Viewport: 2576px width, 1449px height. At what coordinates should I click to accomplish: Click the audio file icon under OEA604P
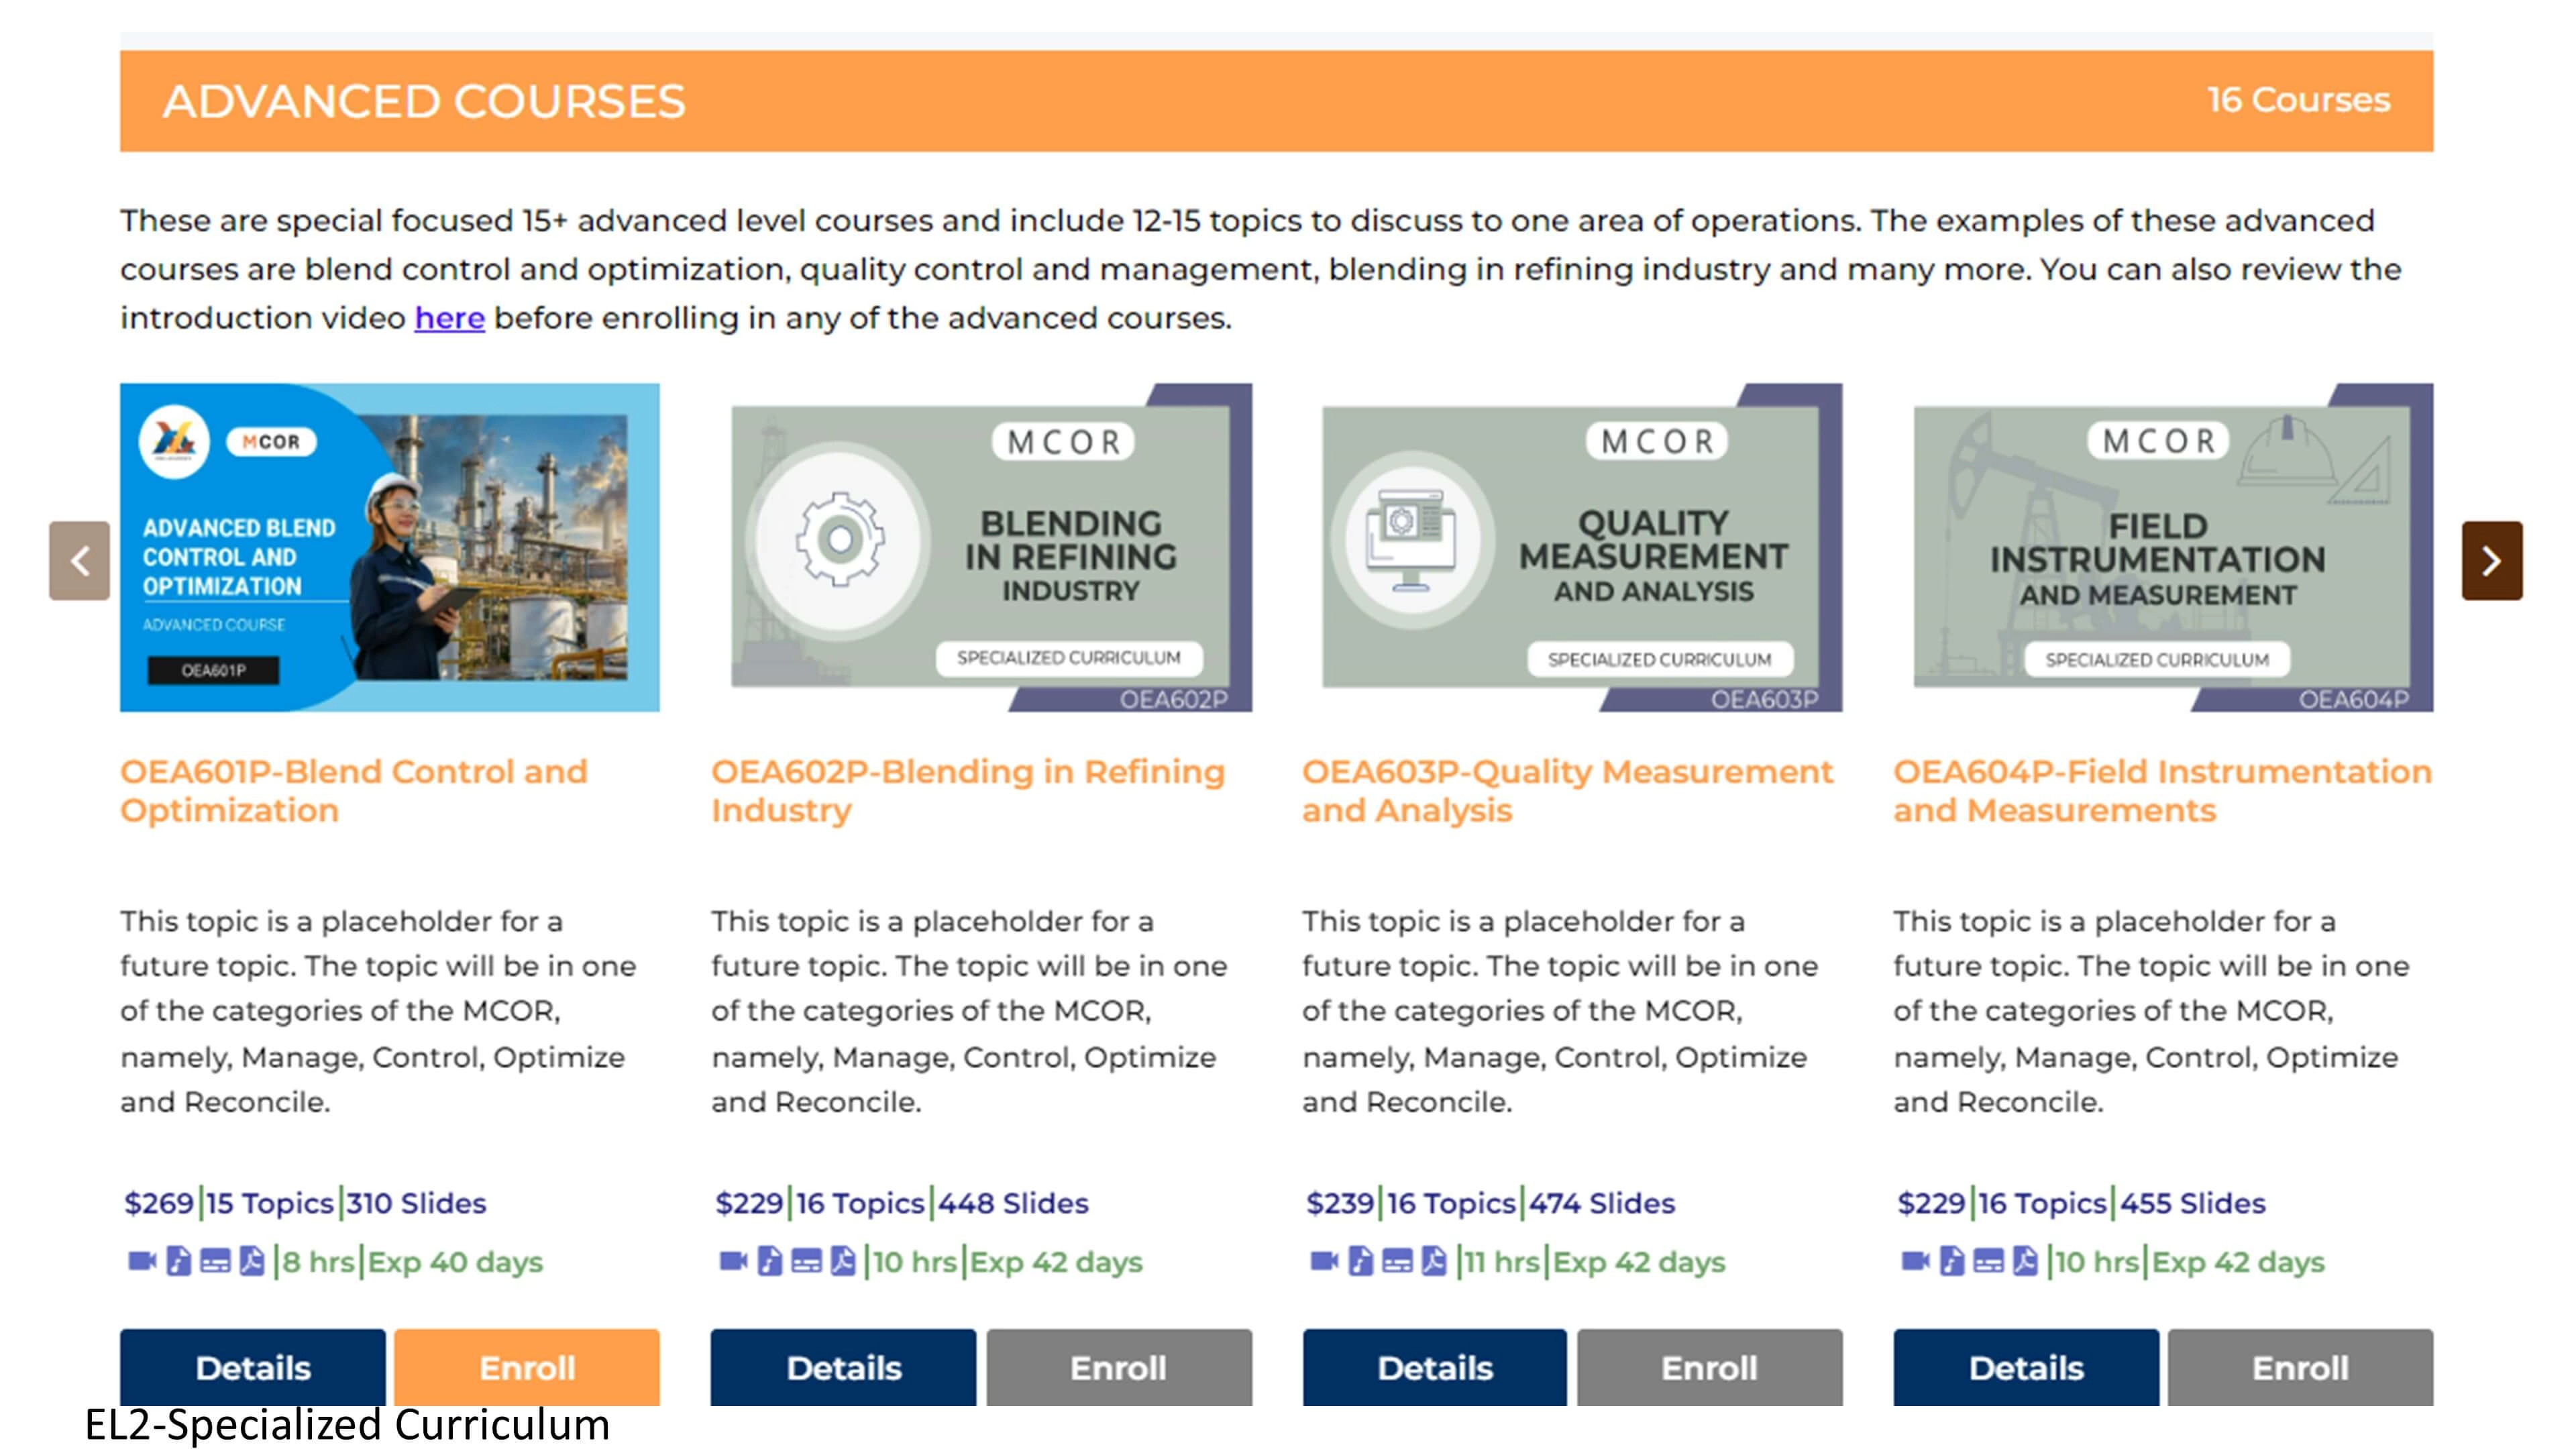[1951, 1261]
